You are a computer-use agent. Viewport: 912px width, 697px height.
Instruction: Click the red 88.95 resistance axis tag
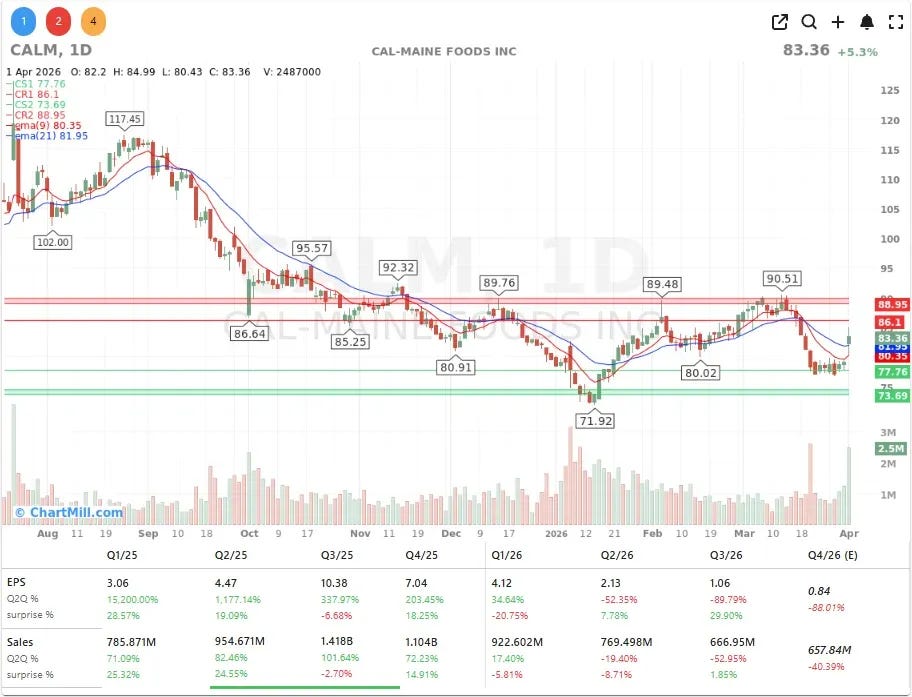[x=892, y=304]
